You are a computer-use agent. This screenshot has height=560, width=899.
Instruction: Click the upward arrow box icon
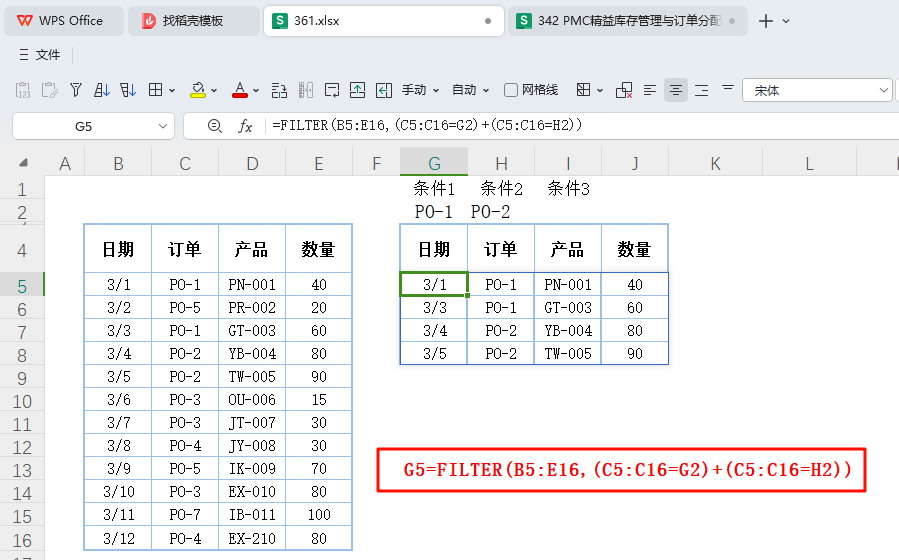tap(357, 90)
